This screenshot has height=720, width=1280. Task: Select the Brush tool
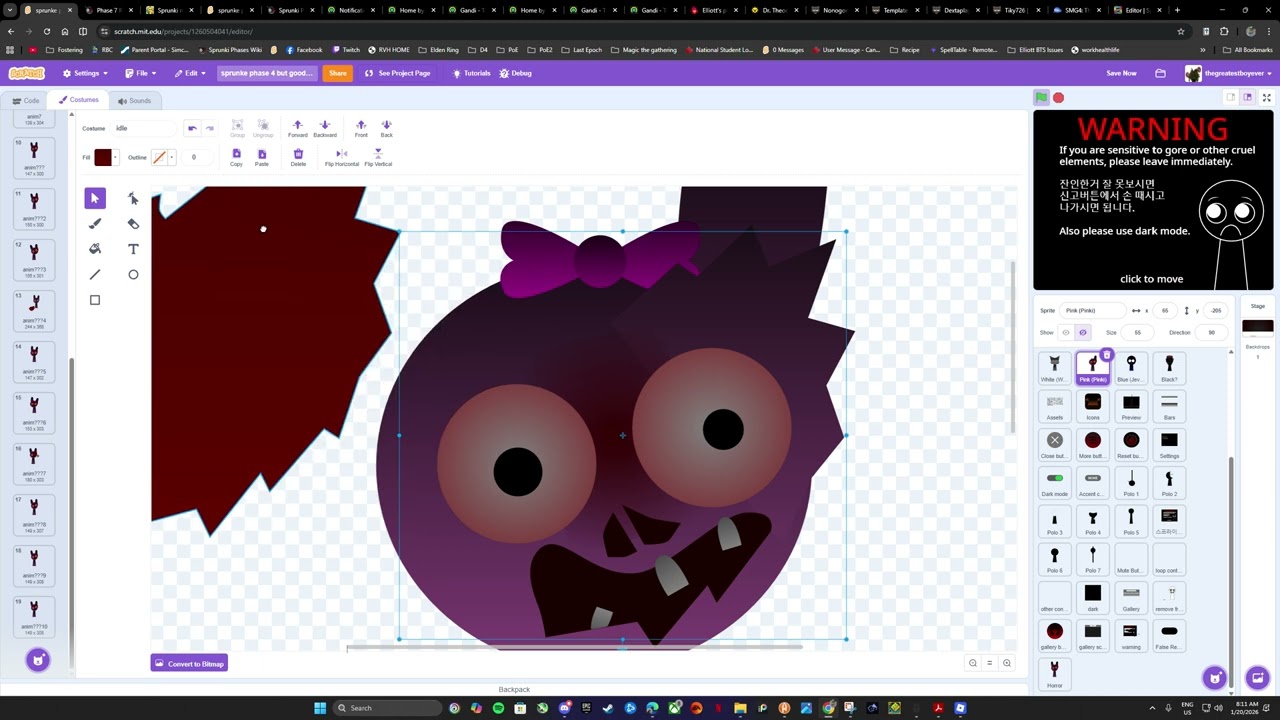tap(95, 224)
